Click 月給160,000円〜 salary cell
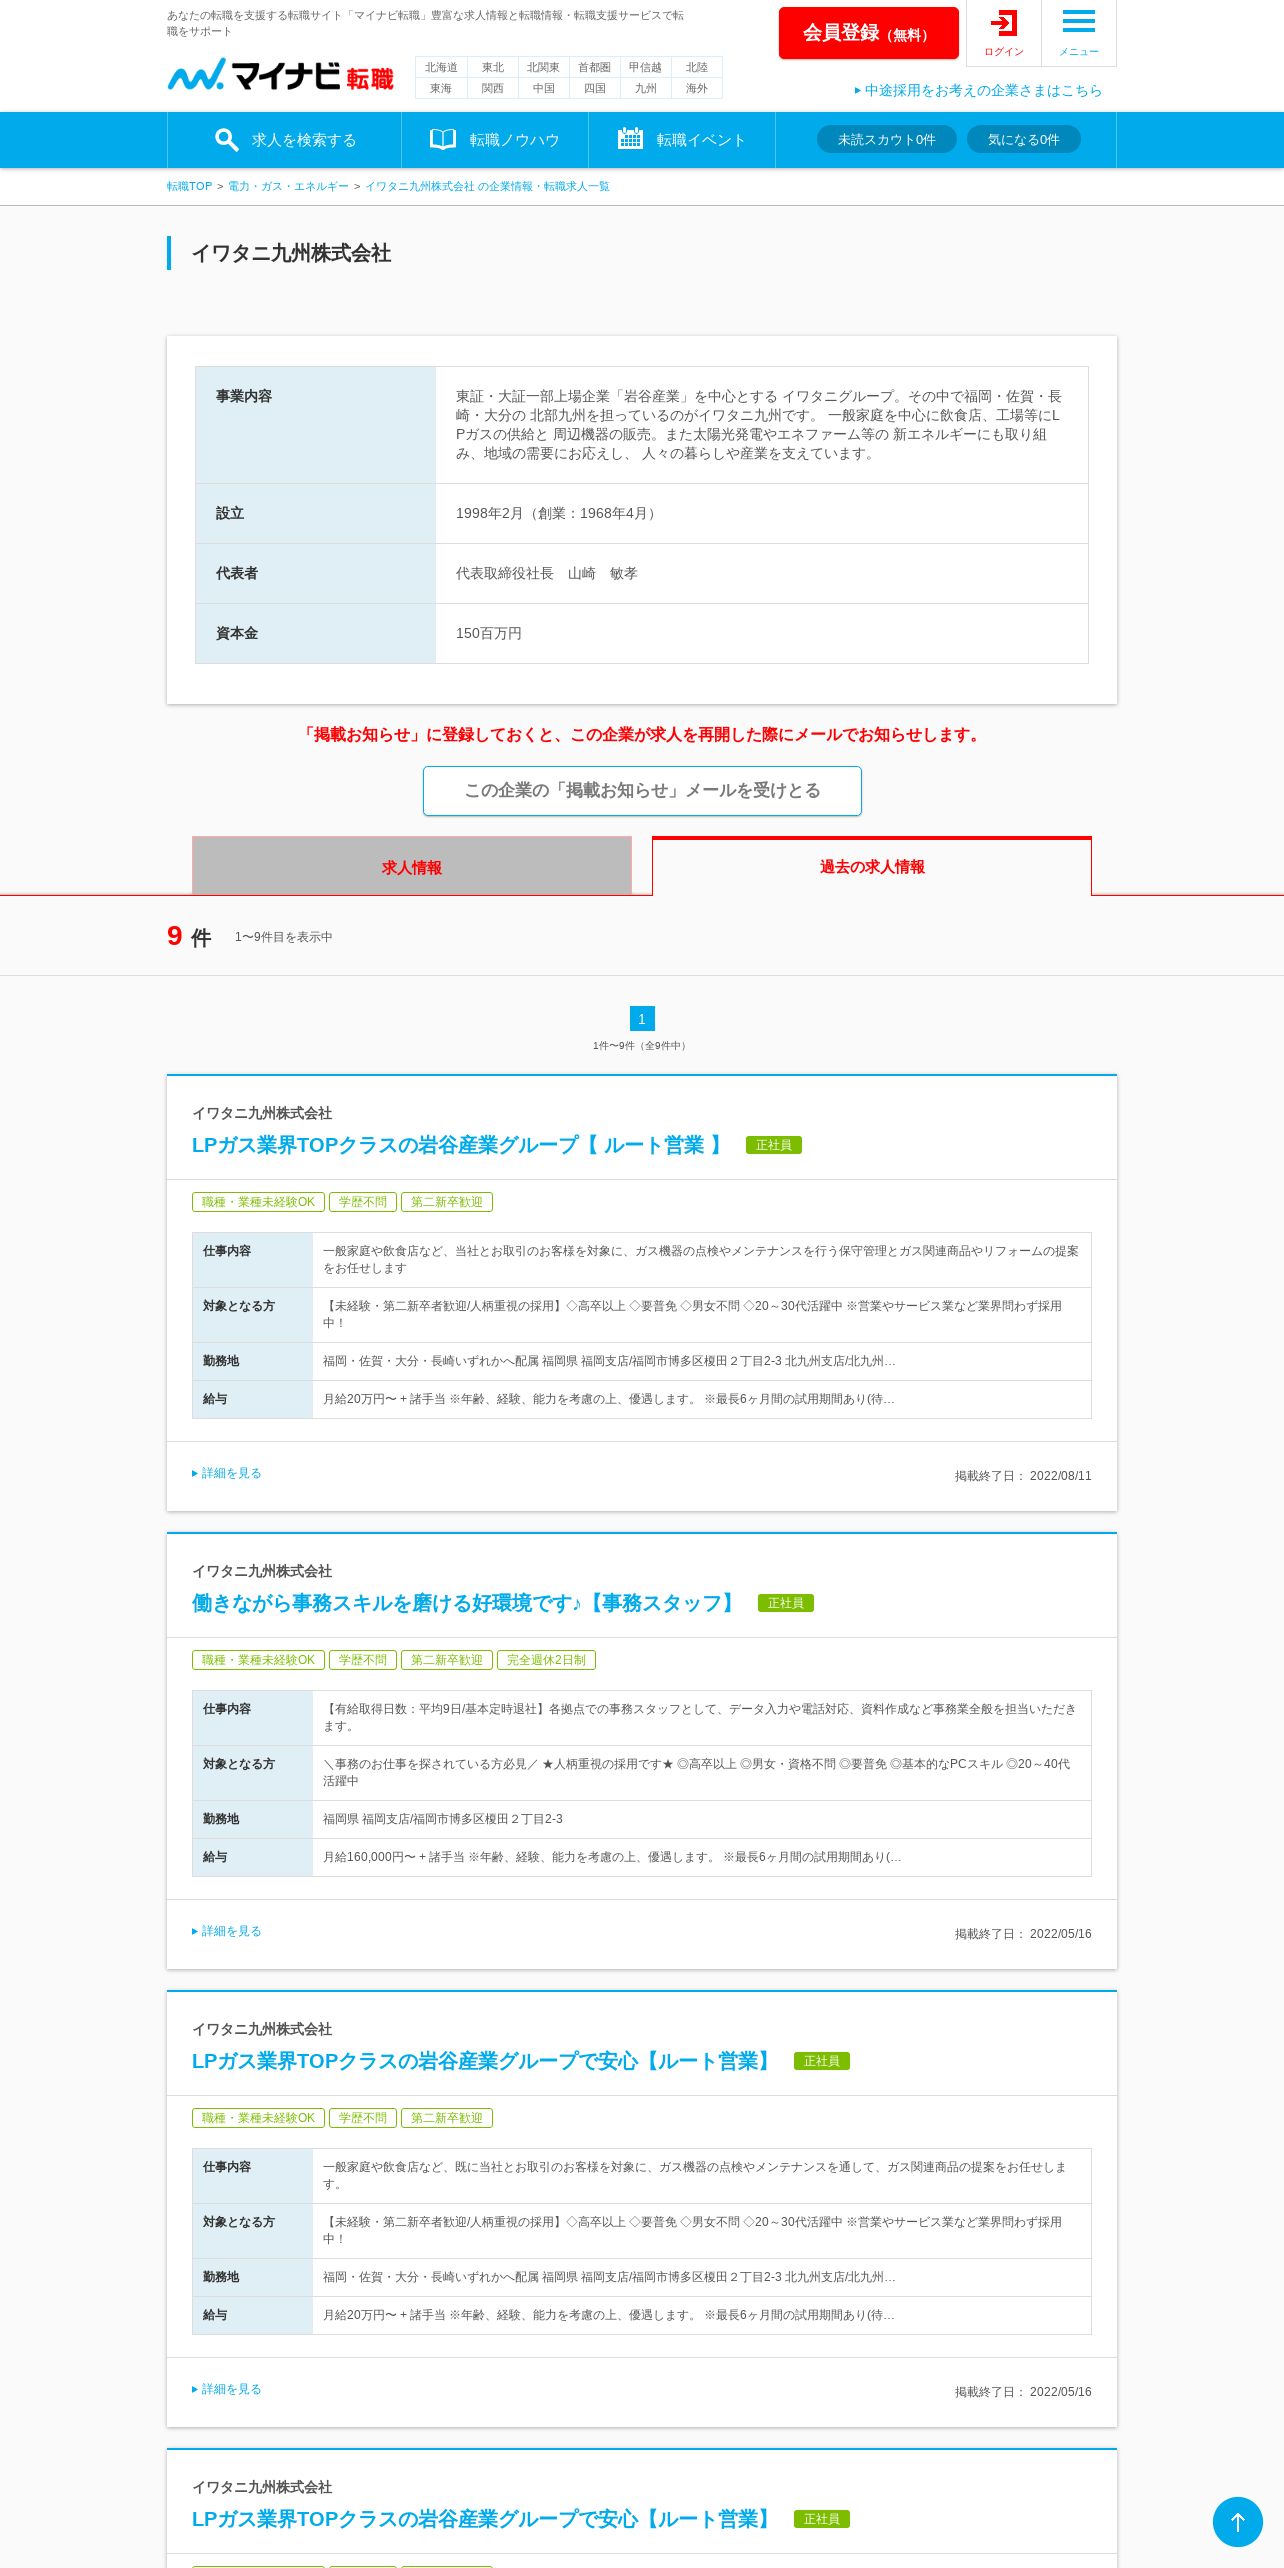Image resolution: width=1284 pixels, height=2568 pixels. [x=701, y=1857]
